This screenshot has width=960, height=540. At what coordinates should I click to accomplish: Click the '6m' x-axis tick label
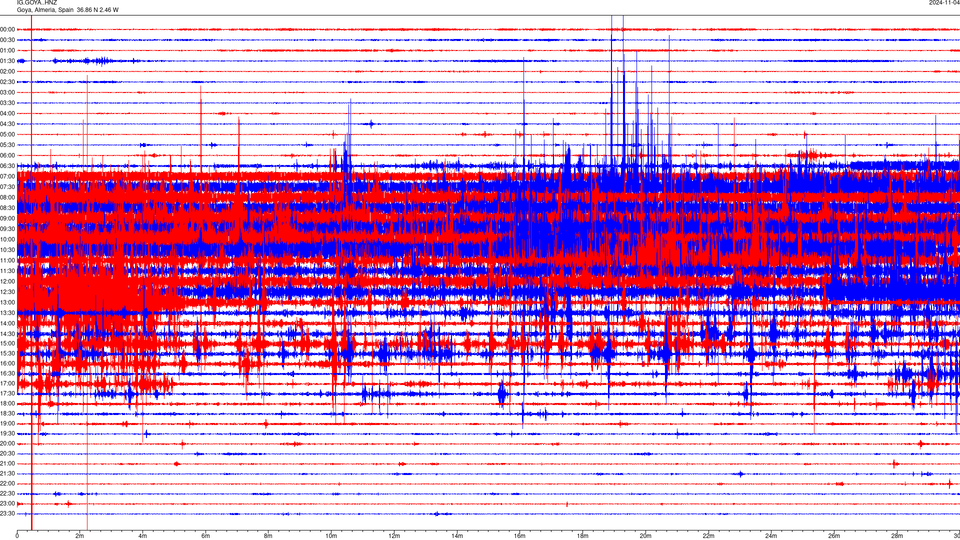click(x=205, y=536)
